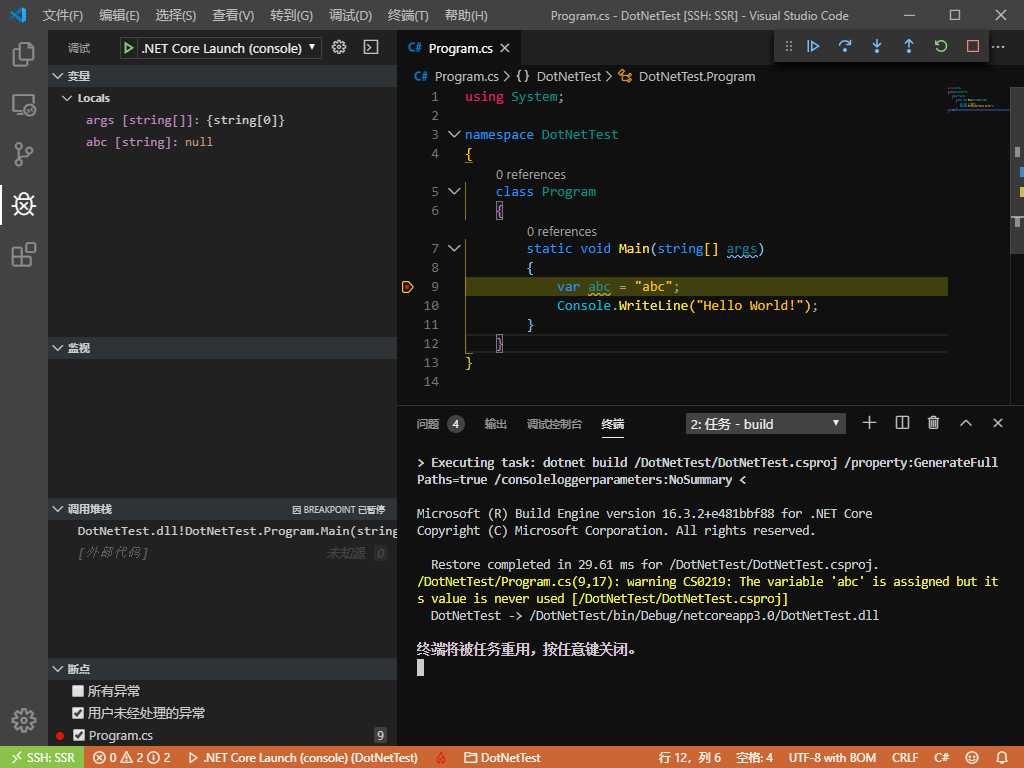The width and height of the screenshot is (1024, 768).
Task: Step into in the debug toolbar
Action: [877, 46]
